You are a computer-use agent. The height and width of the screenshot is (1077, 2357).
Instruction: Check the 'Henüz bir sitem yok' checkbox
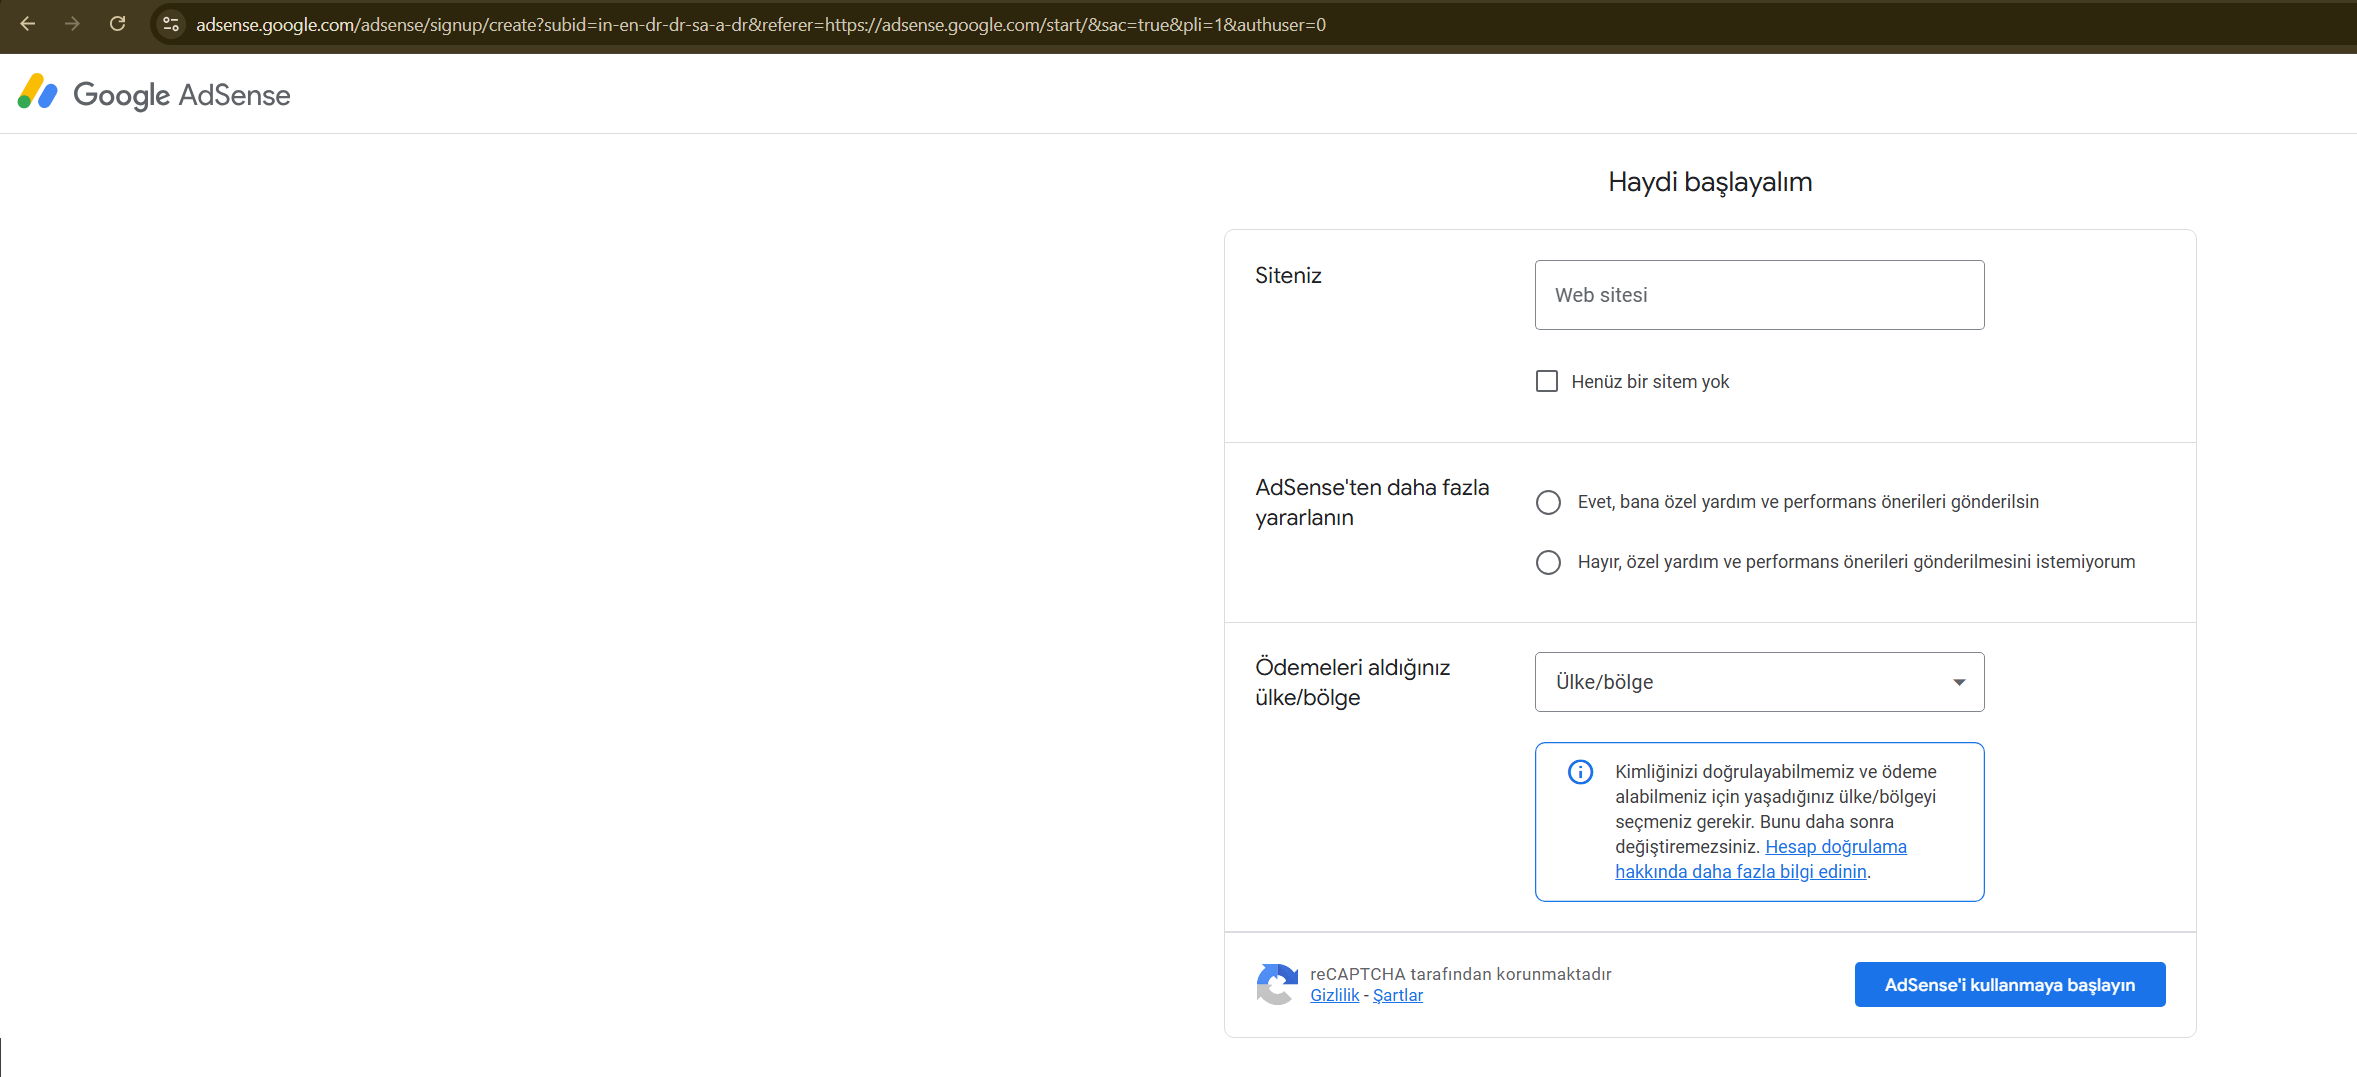(1547, 381)
